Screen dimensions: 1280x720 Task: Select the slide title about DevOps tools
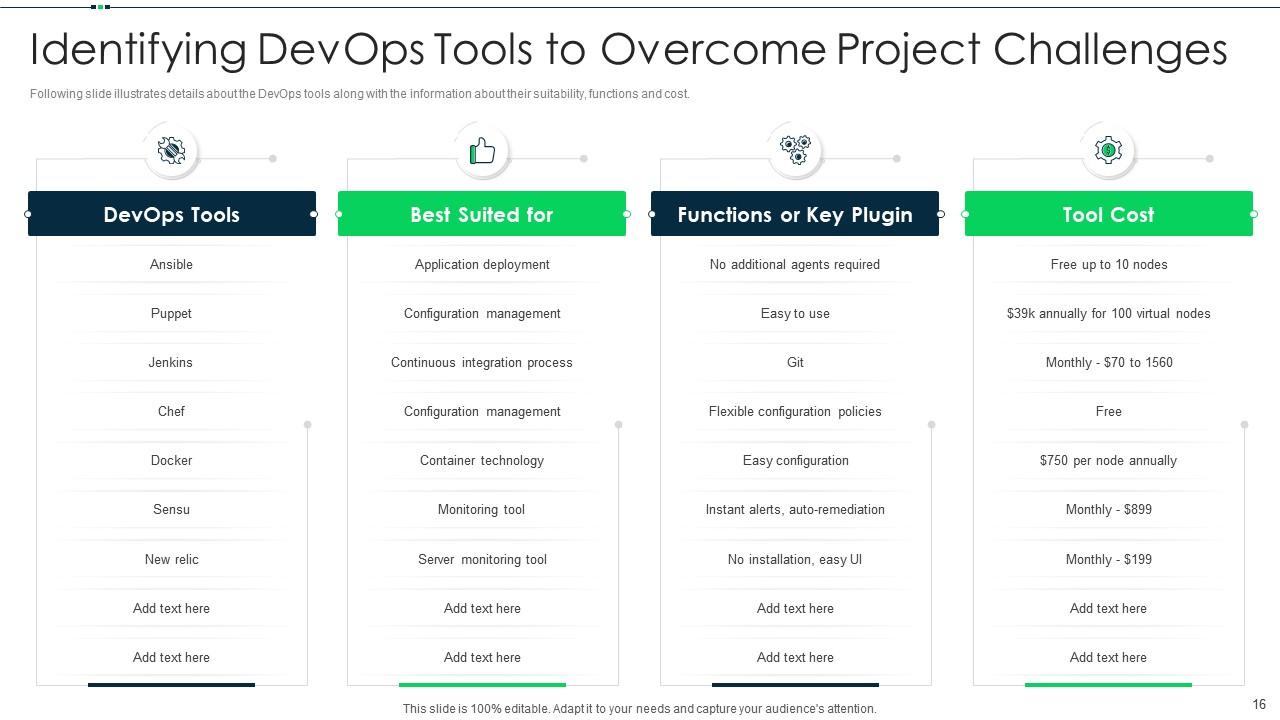click(x=628, y=49)
